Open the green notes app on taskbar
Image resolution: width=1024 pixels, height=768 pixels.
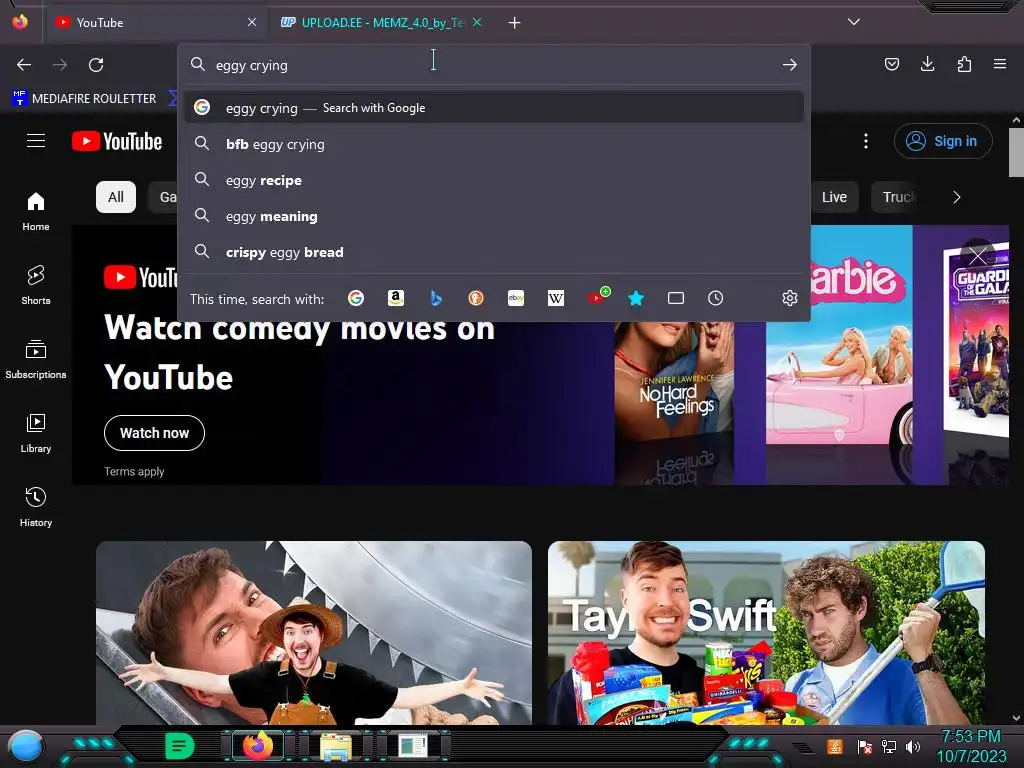[180, 746]
